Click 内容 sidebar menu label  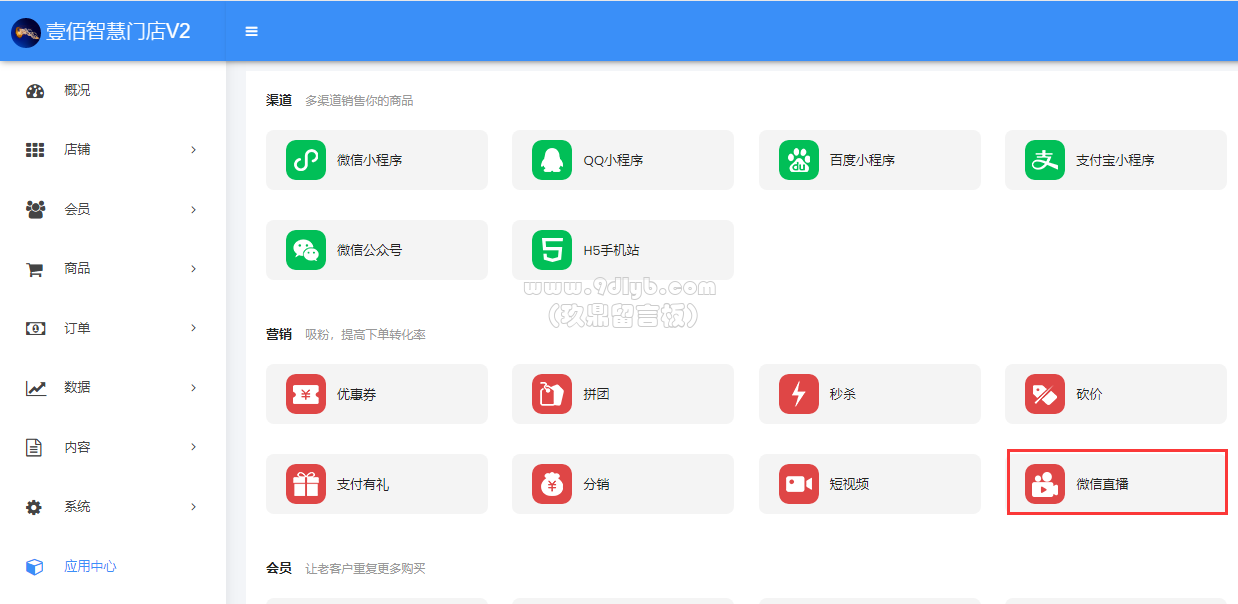pos(77,447)
